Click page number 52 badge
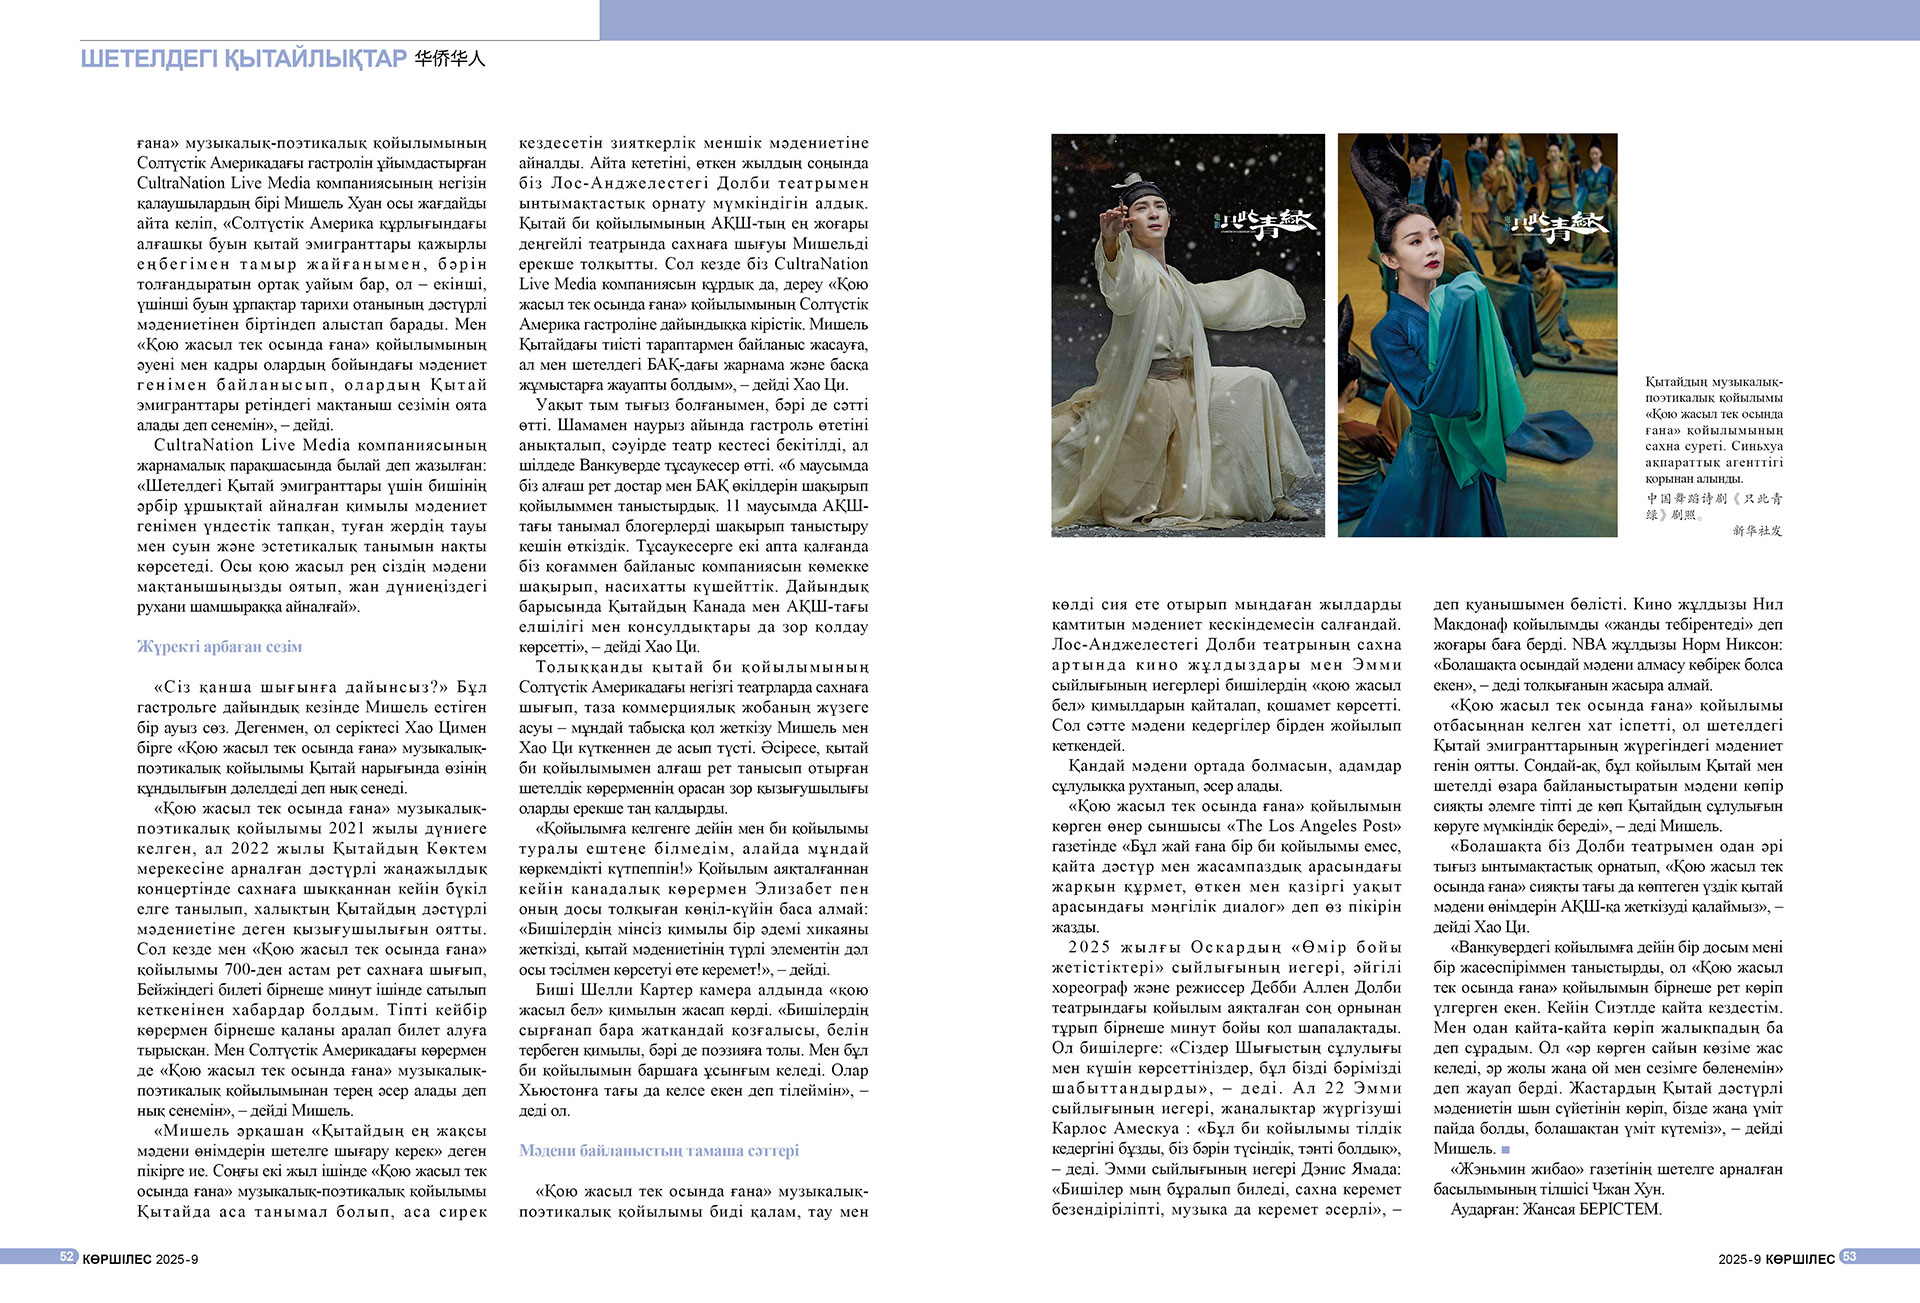The width and height of the screenshot is (1920, 1303). (x=67, y=1257)
